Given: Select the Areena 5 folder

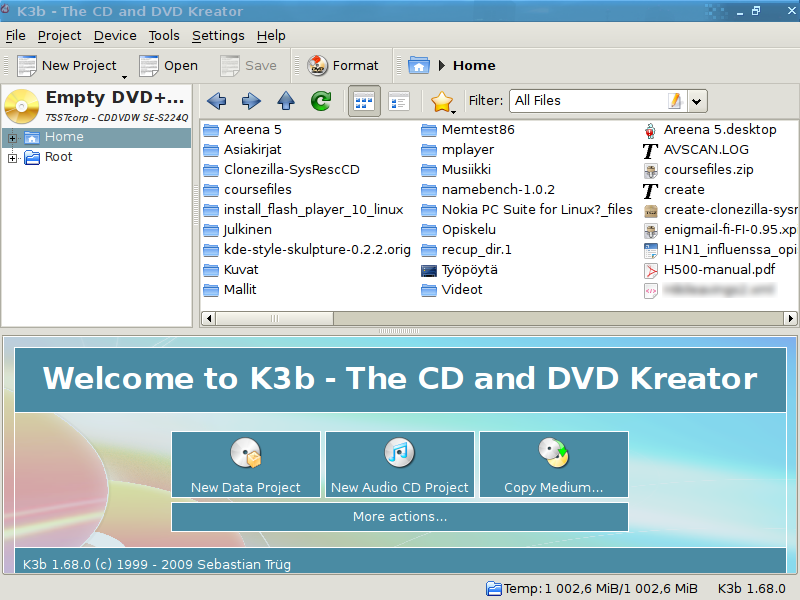Looking at the screenshot, I should [242, 130].
